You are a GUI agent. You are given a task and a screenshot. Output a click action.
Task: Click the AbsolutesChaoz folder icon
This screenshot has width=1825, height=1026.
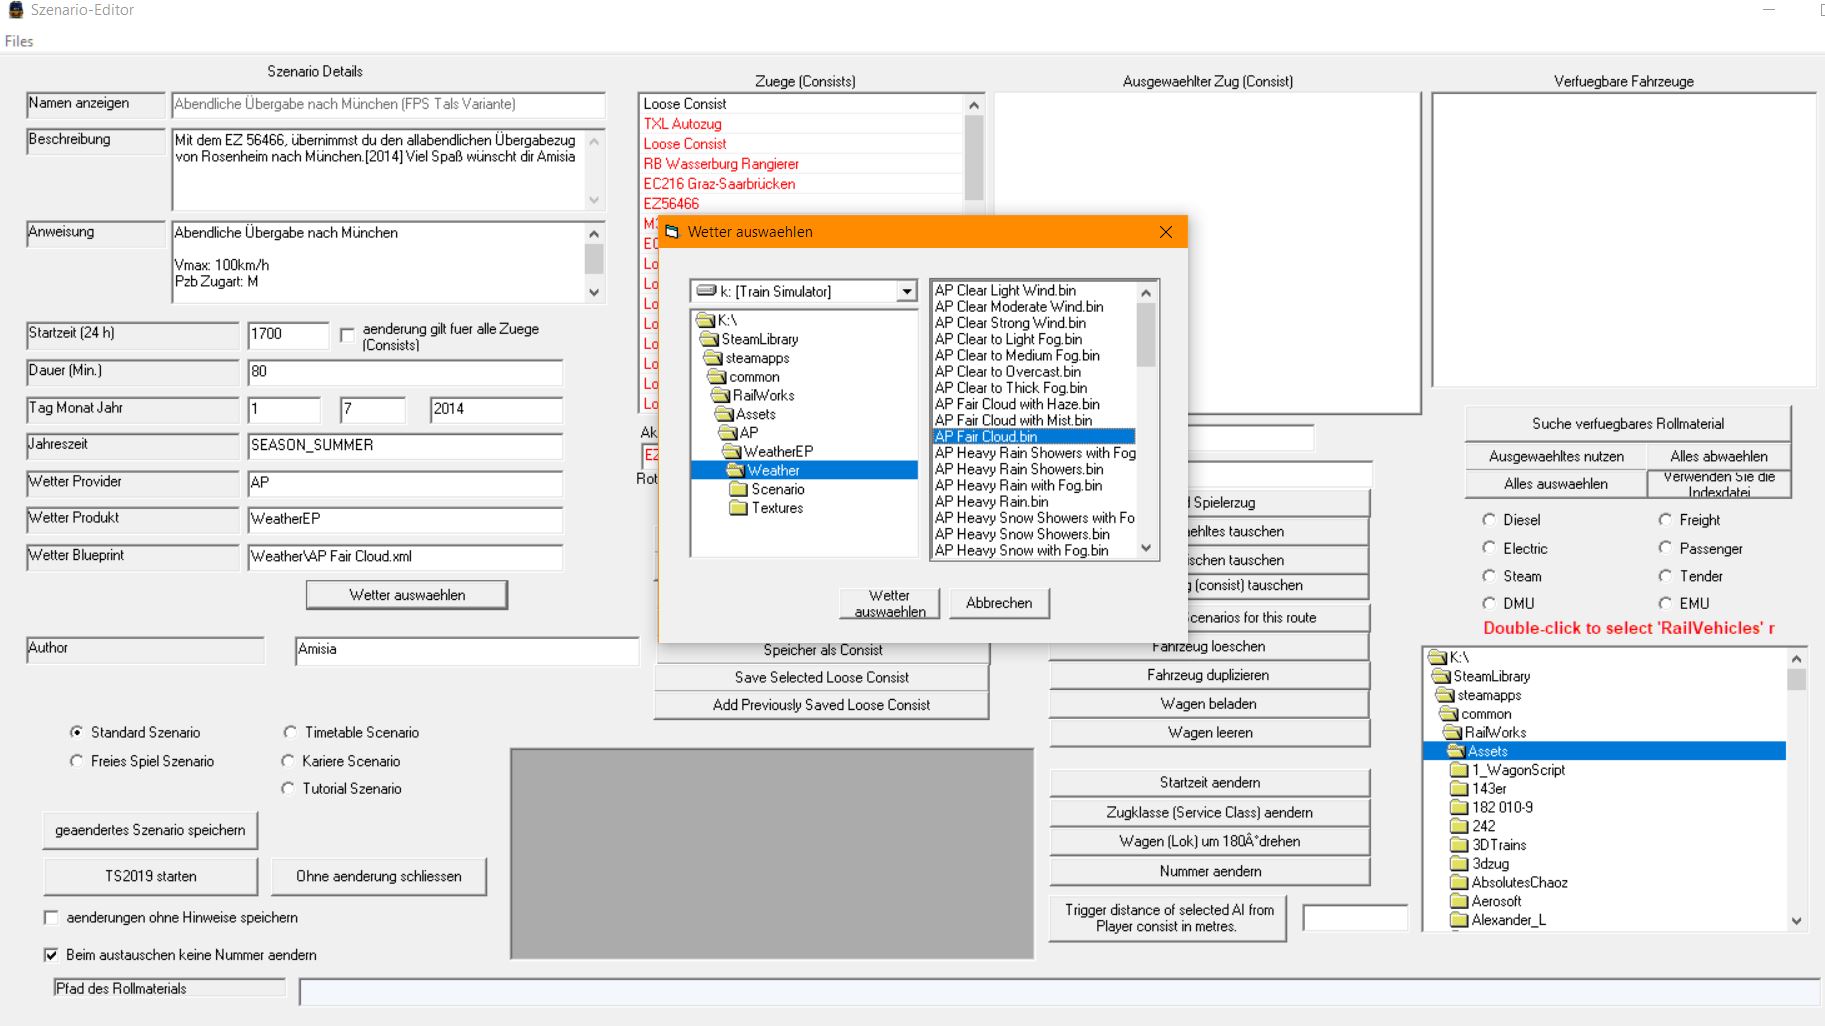click(x=1459, y=882)
